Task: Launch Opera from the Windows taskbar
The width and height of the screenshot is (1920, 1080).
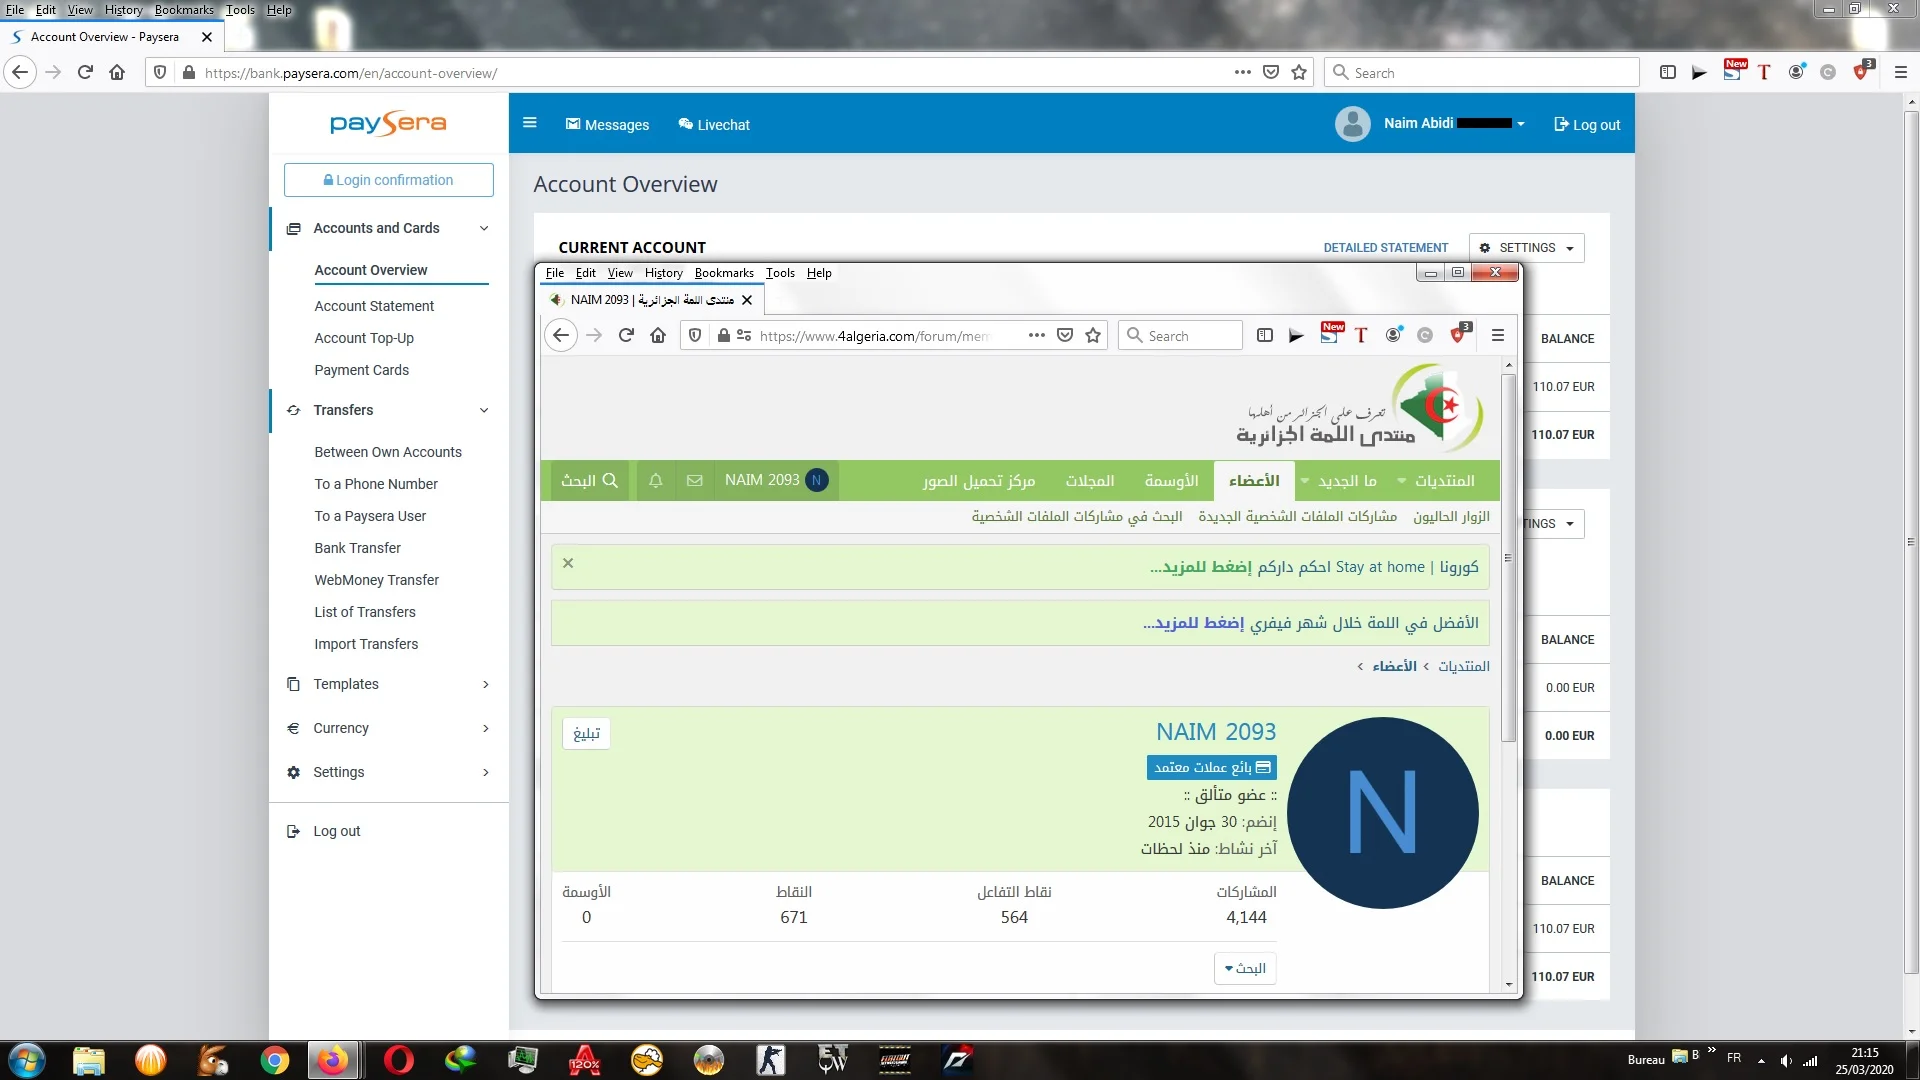Action: [x=398, y=1060]
